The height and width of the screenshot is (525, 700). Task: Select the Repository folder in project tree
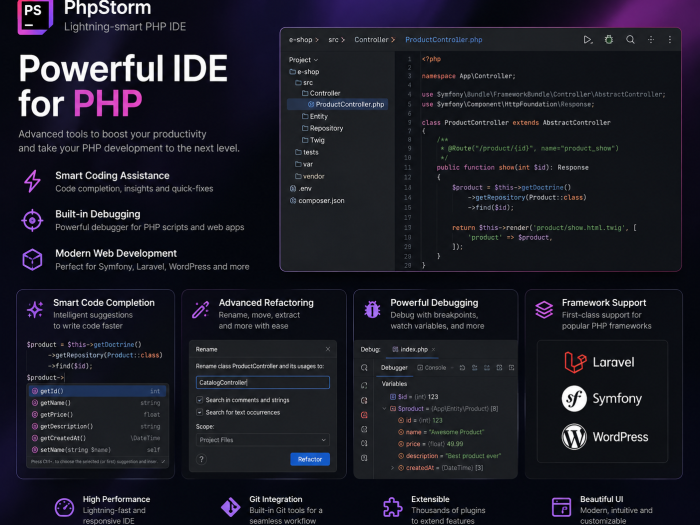(x=322, y=128)
